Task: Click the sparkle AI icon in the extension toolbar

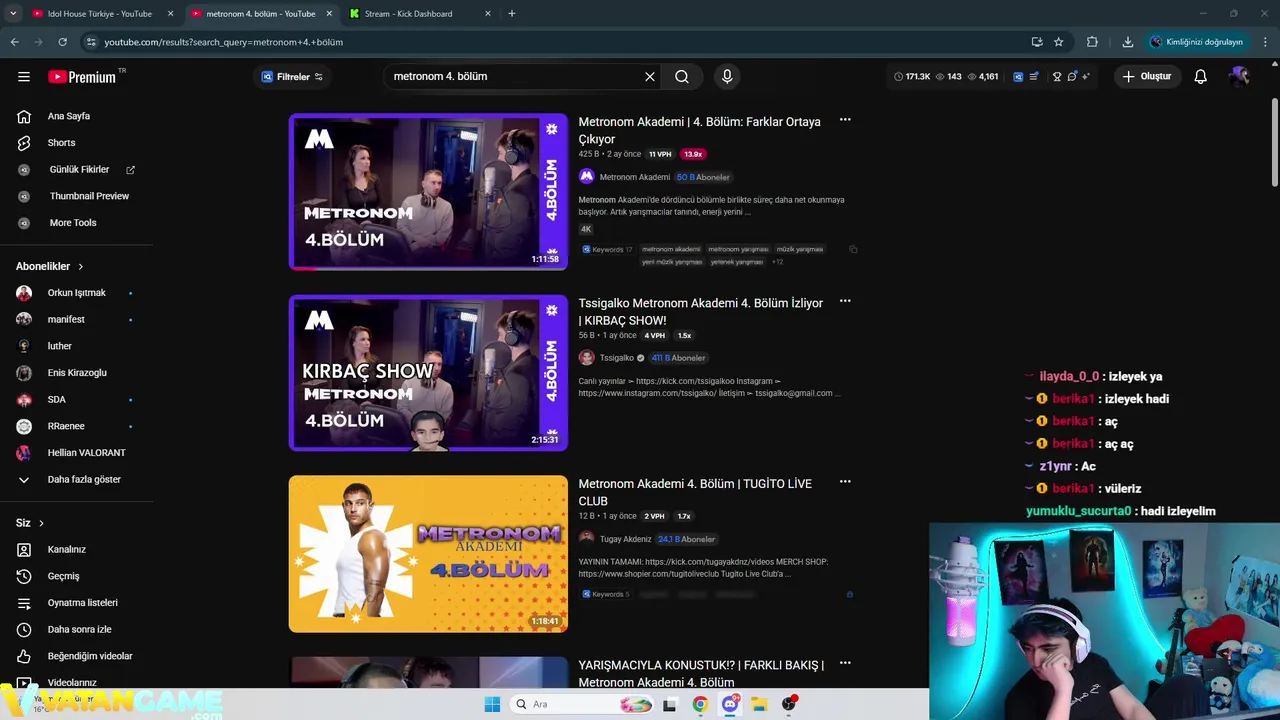Action: (x=1086, y=77)
